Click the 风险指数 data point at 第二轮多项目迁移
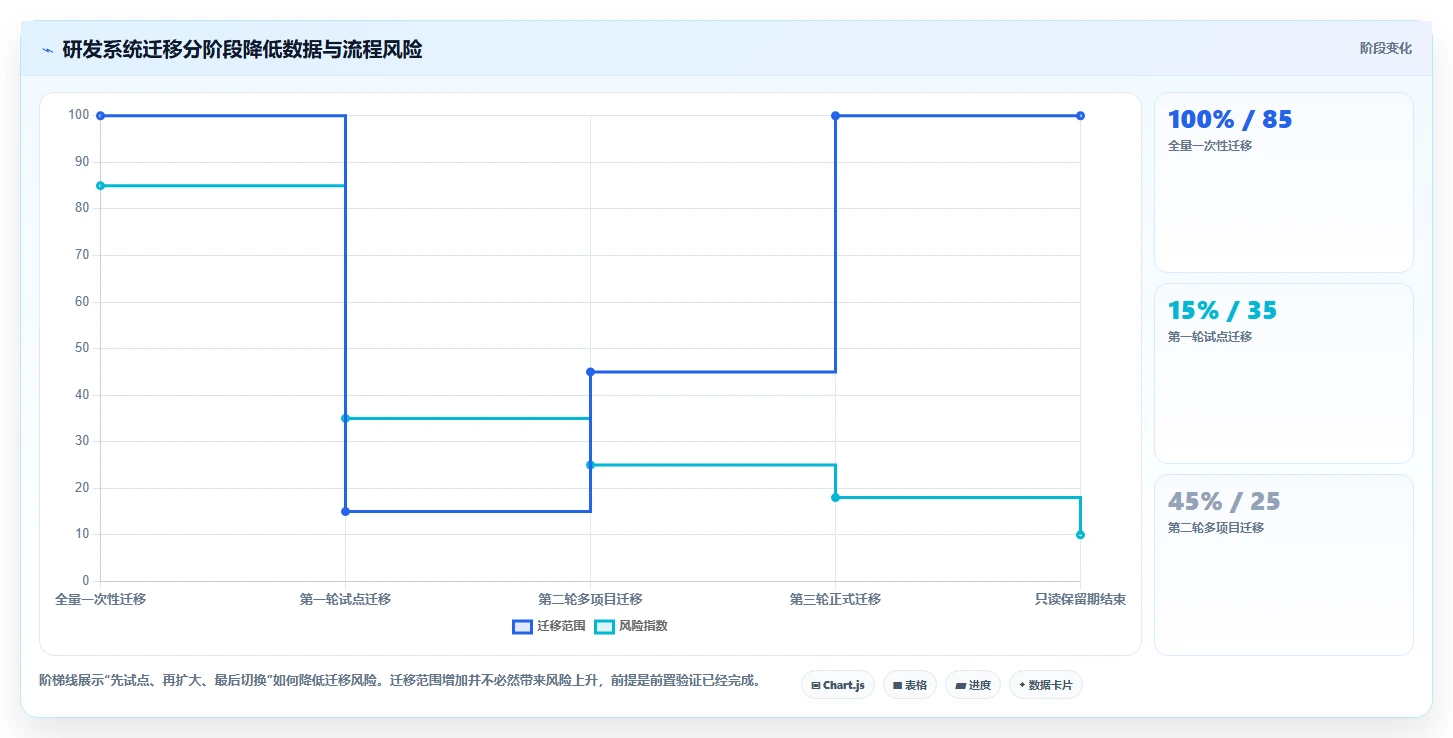Image resolution: width=1453 pixels, height=738 pixels. (x=590, y=465)
